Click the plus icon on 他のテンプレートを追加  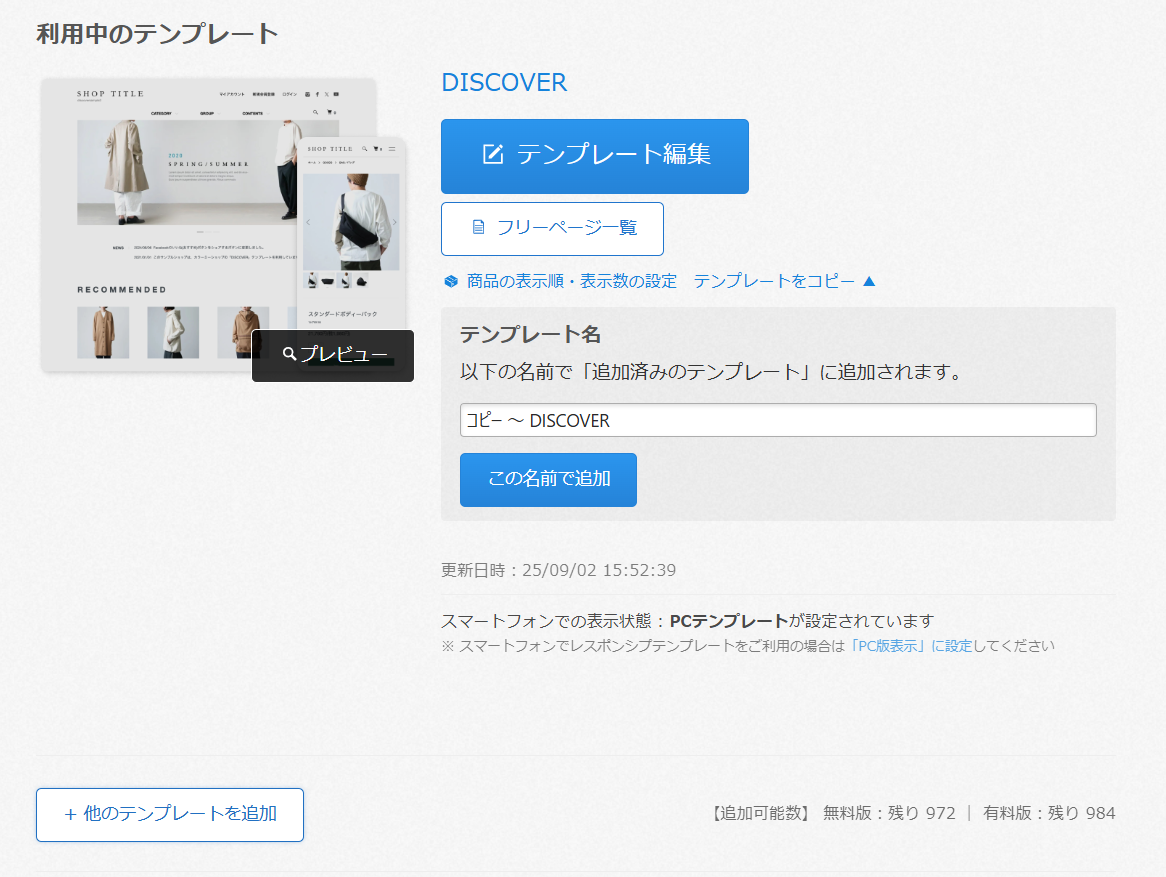pos(70,814)
